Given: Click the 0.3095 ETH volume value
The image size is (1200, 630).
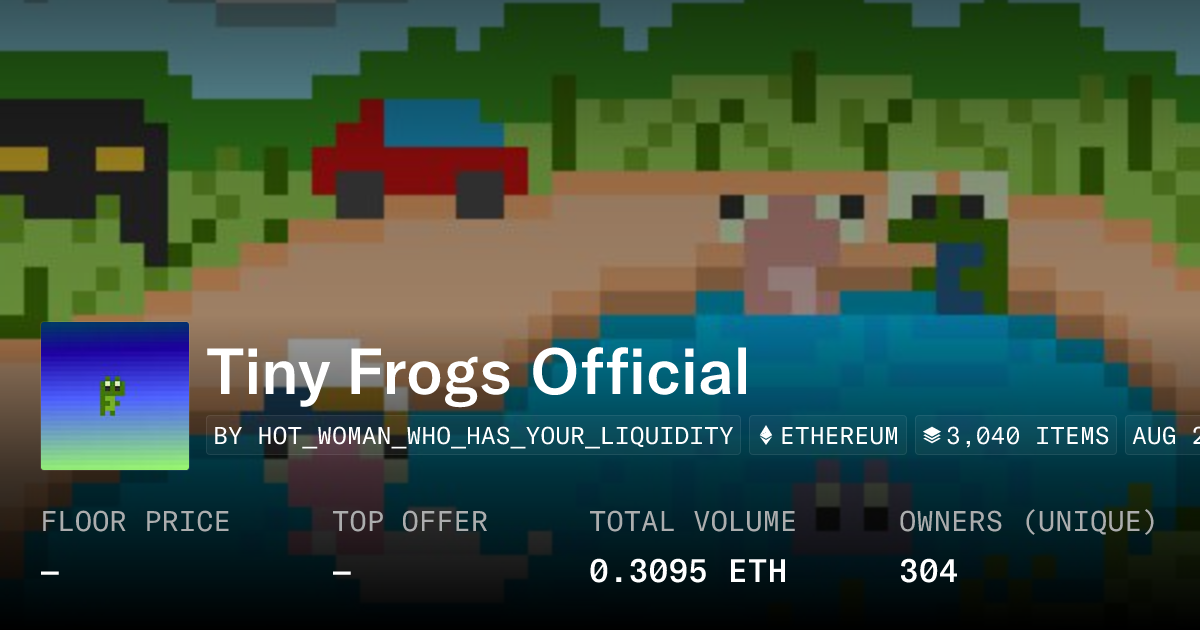Looking at the screenshot, I should (x=688, y=572).
